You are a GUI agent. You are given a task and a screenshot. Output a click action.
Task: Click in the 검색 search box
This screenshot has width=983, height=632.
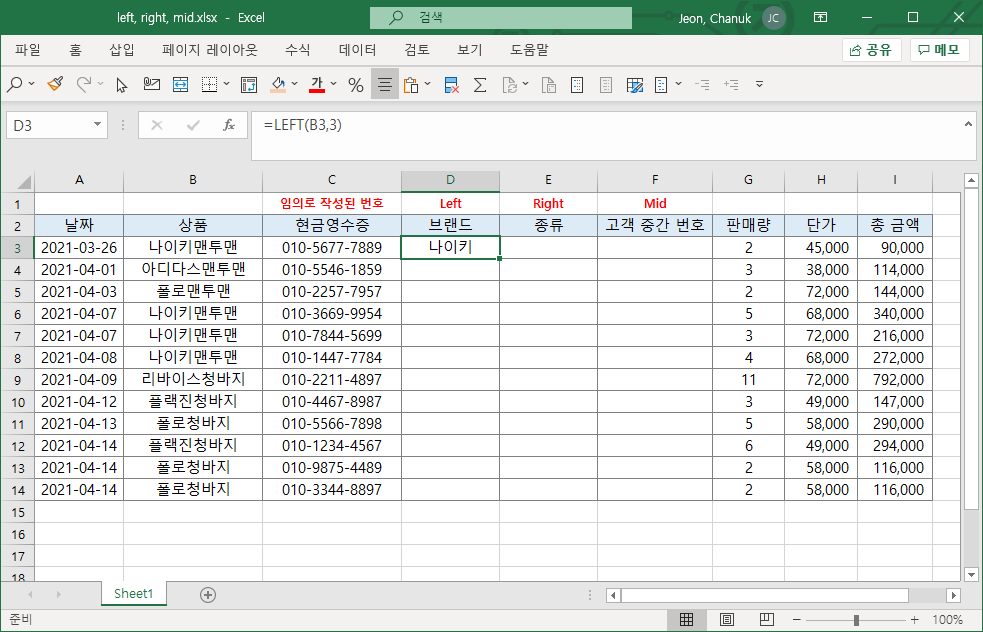[x=501, y=18]
